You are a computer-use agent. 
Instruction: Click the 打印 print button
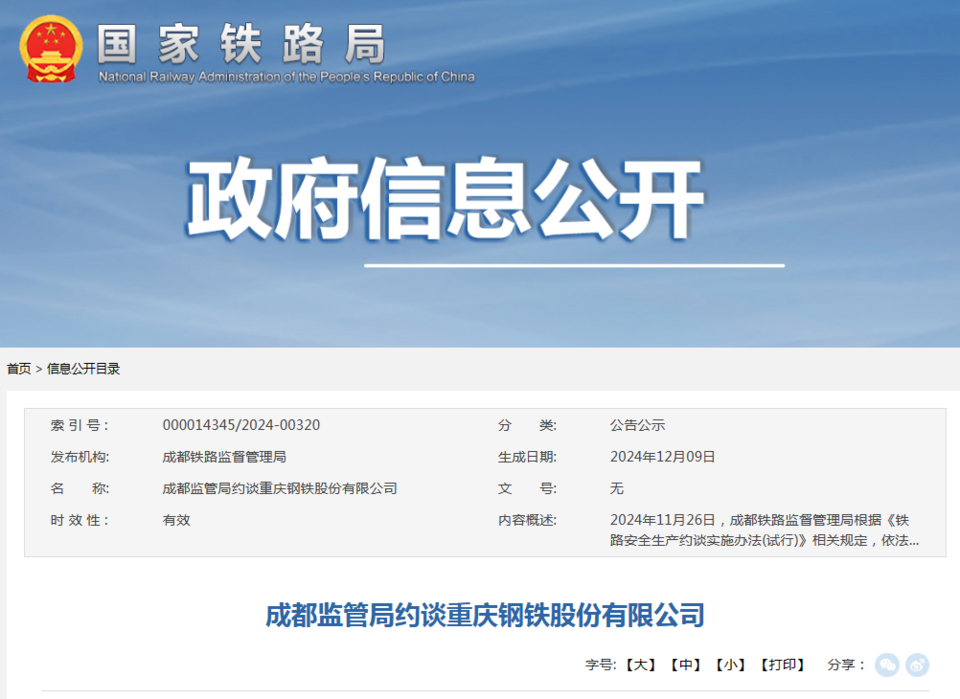(x=782, y=665)
